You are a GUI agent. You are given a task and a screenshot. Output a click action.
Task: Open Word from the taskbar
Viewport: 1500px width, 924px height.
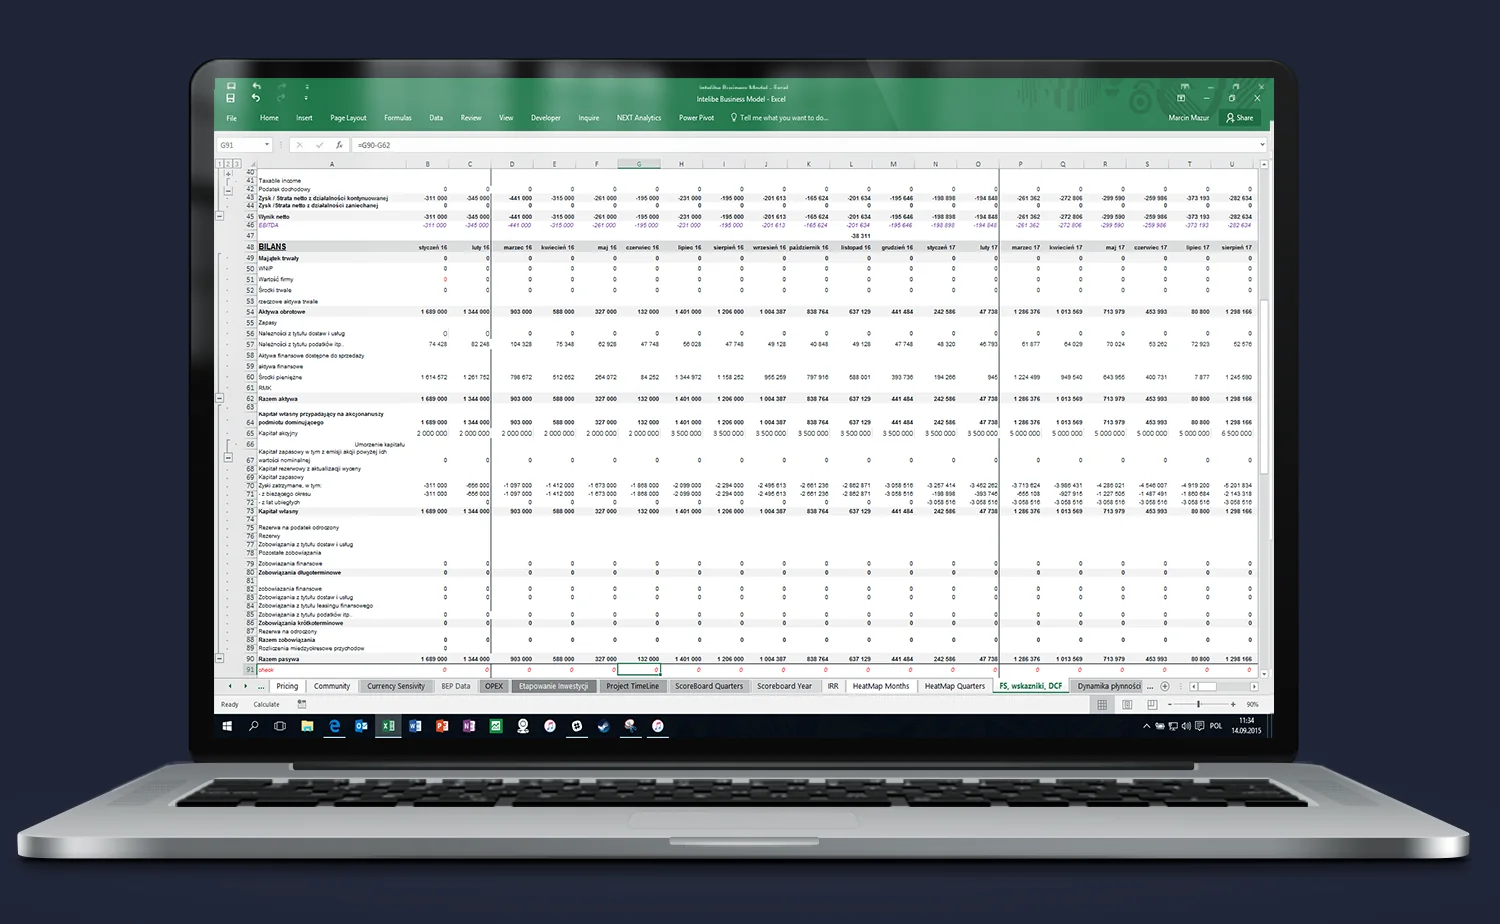415,726
